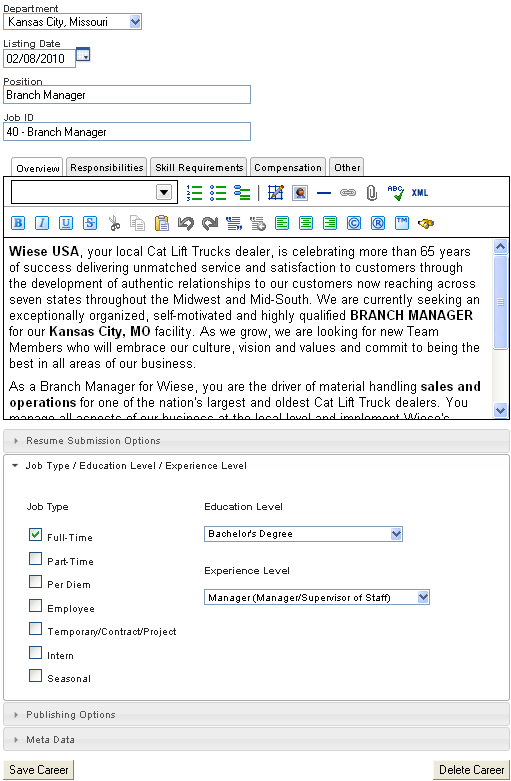This screenshot has height=781, width=511.
Task: Click the Save Career button
Action: coord(38,770)
